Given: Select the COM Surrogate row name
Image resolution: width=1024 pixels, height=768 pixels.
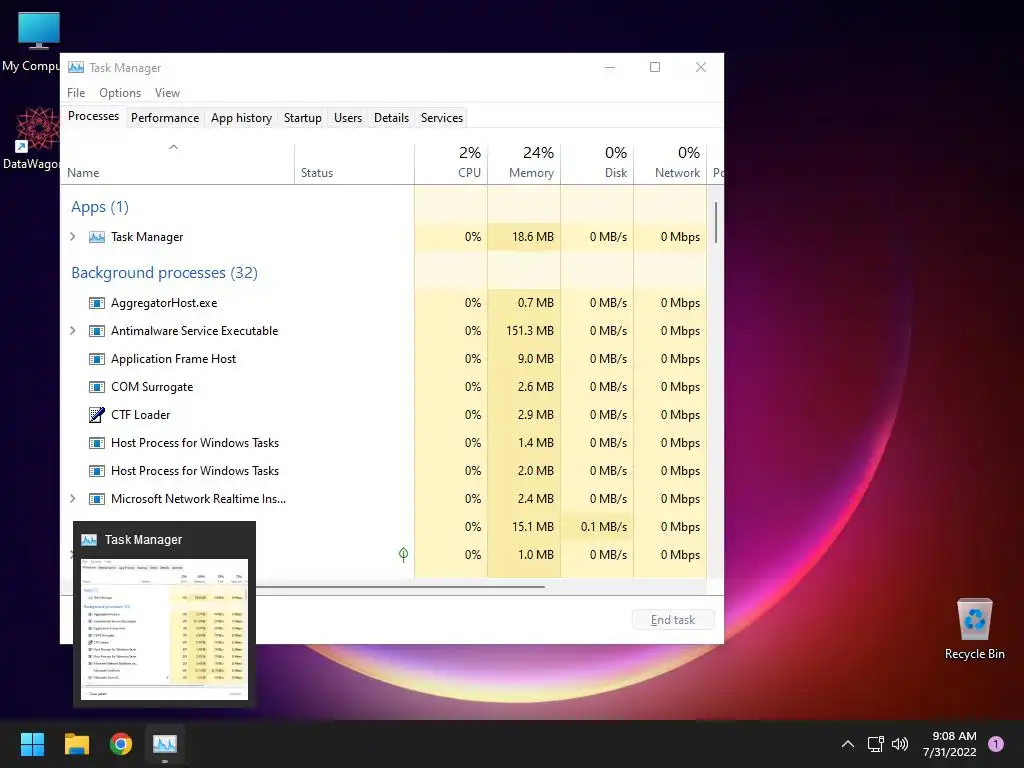Looking at the screenshot, I should [152, 387].
